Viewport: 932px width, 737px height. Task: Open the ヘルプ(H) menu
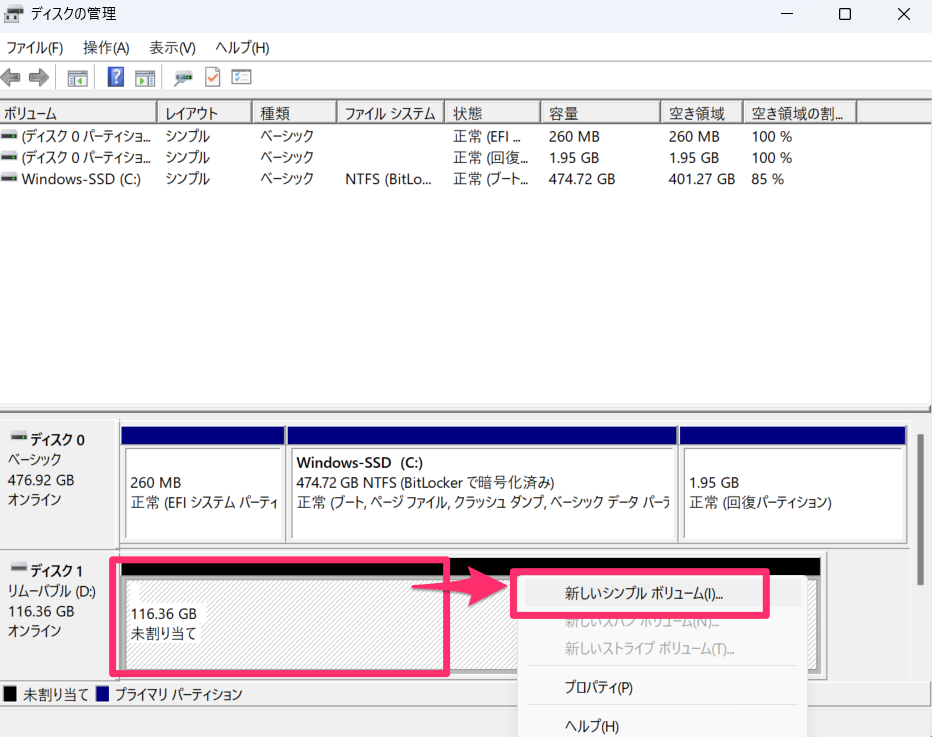(x=242, y=48)
